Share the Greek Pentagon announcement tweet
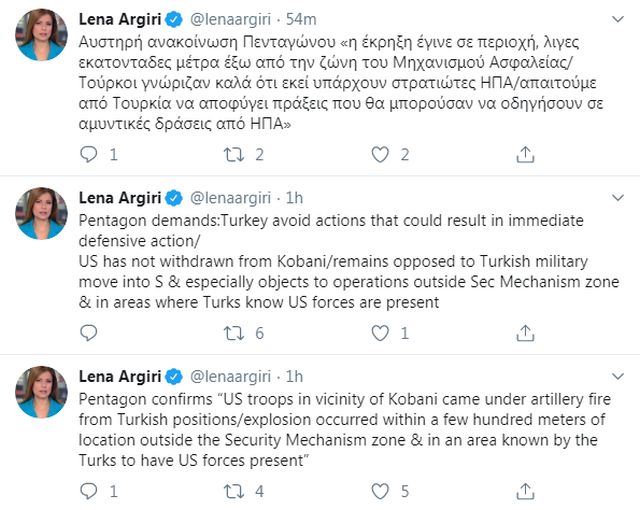The width and height of the screenshot is (640, 510). (525, 154)
